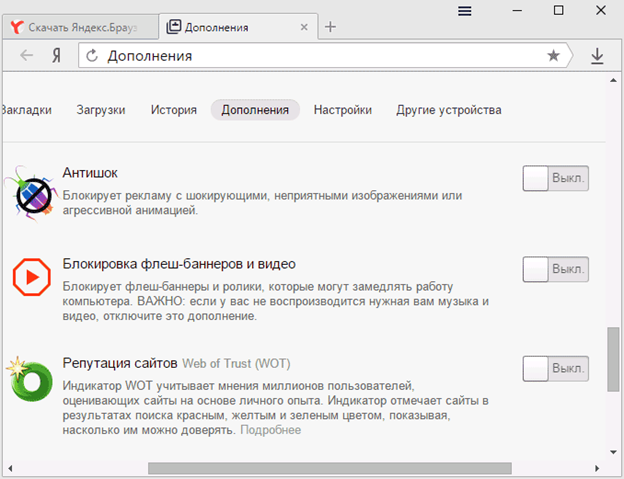
Task: Switch to the Скачать Яндекс.Браузер tab
Action: pos(80,27)
